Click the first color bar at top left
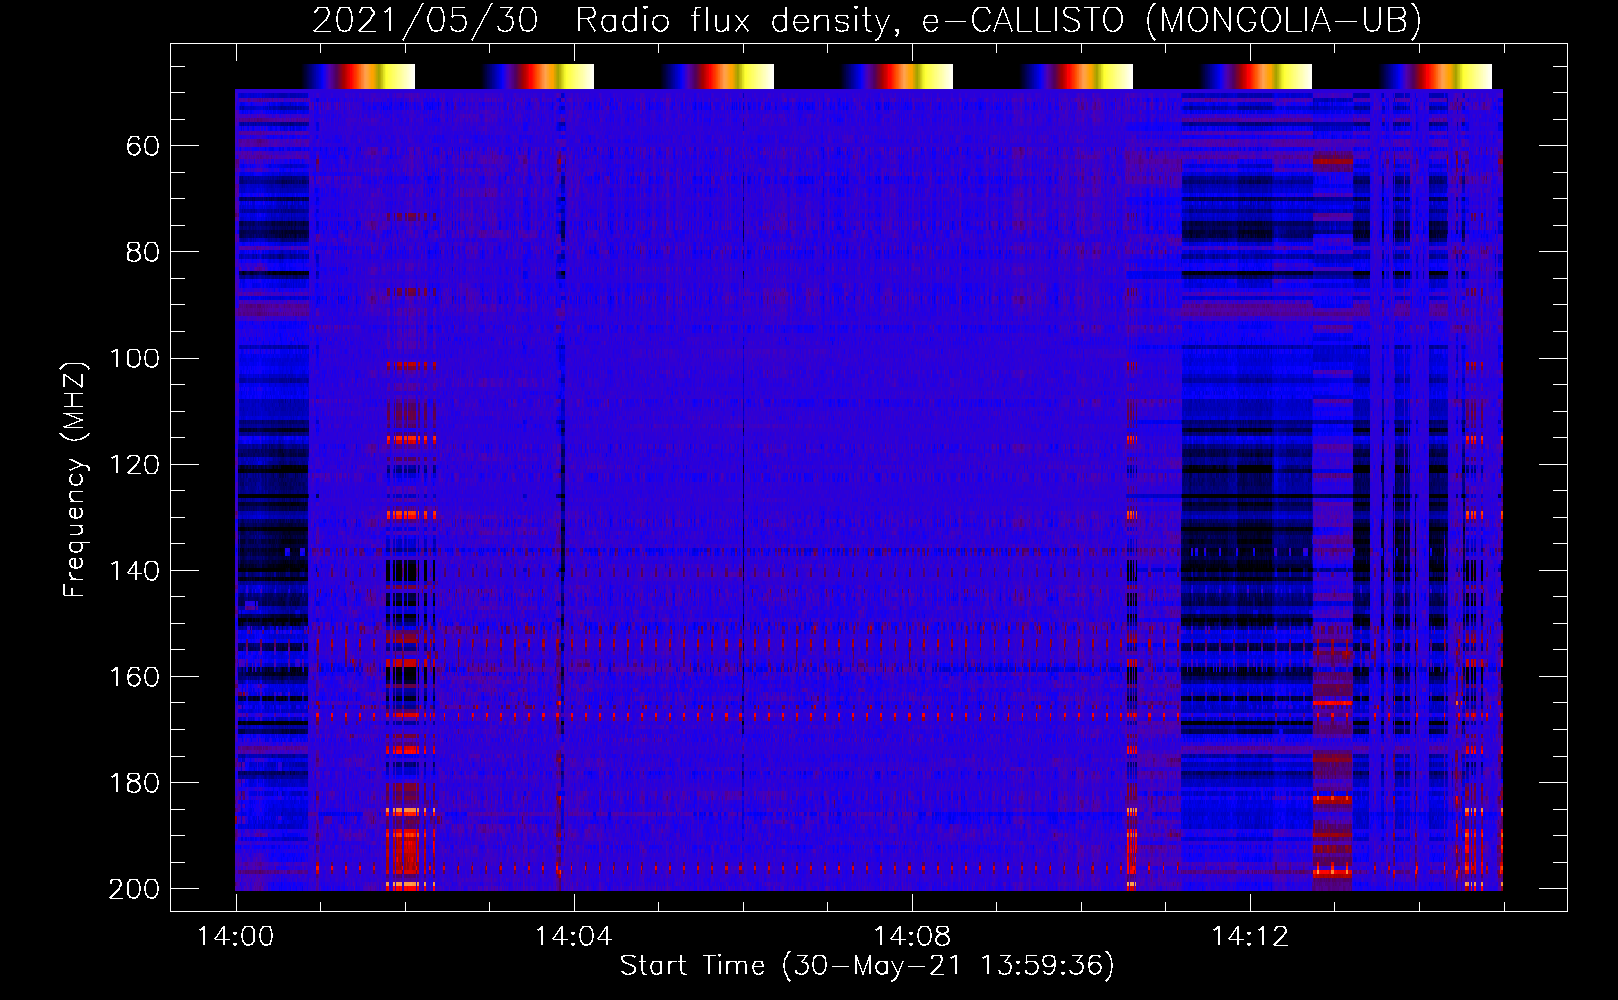The width and height of the screenshot is (1618, 1000). point(360,77)
